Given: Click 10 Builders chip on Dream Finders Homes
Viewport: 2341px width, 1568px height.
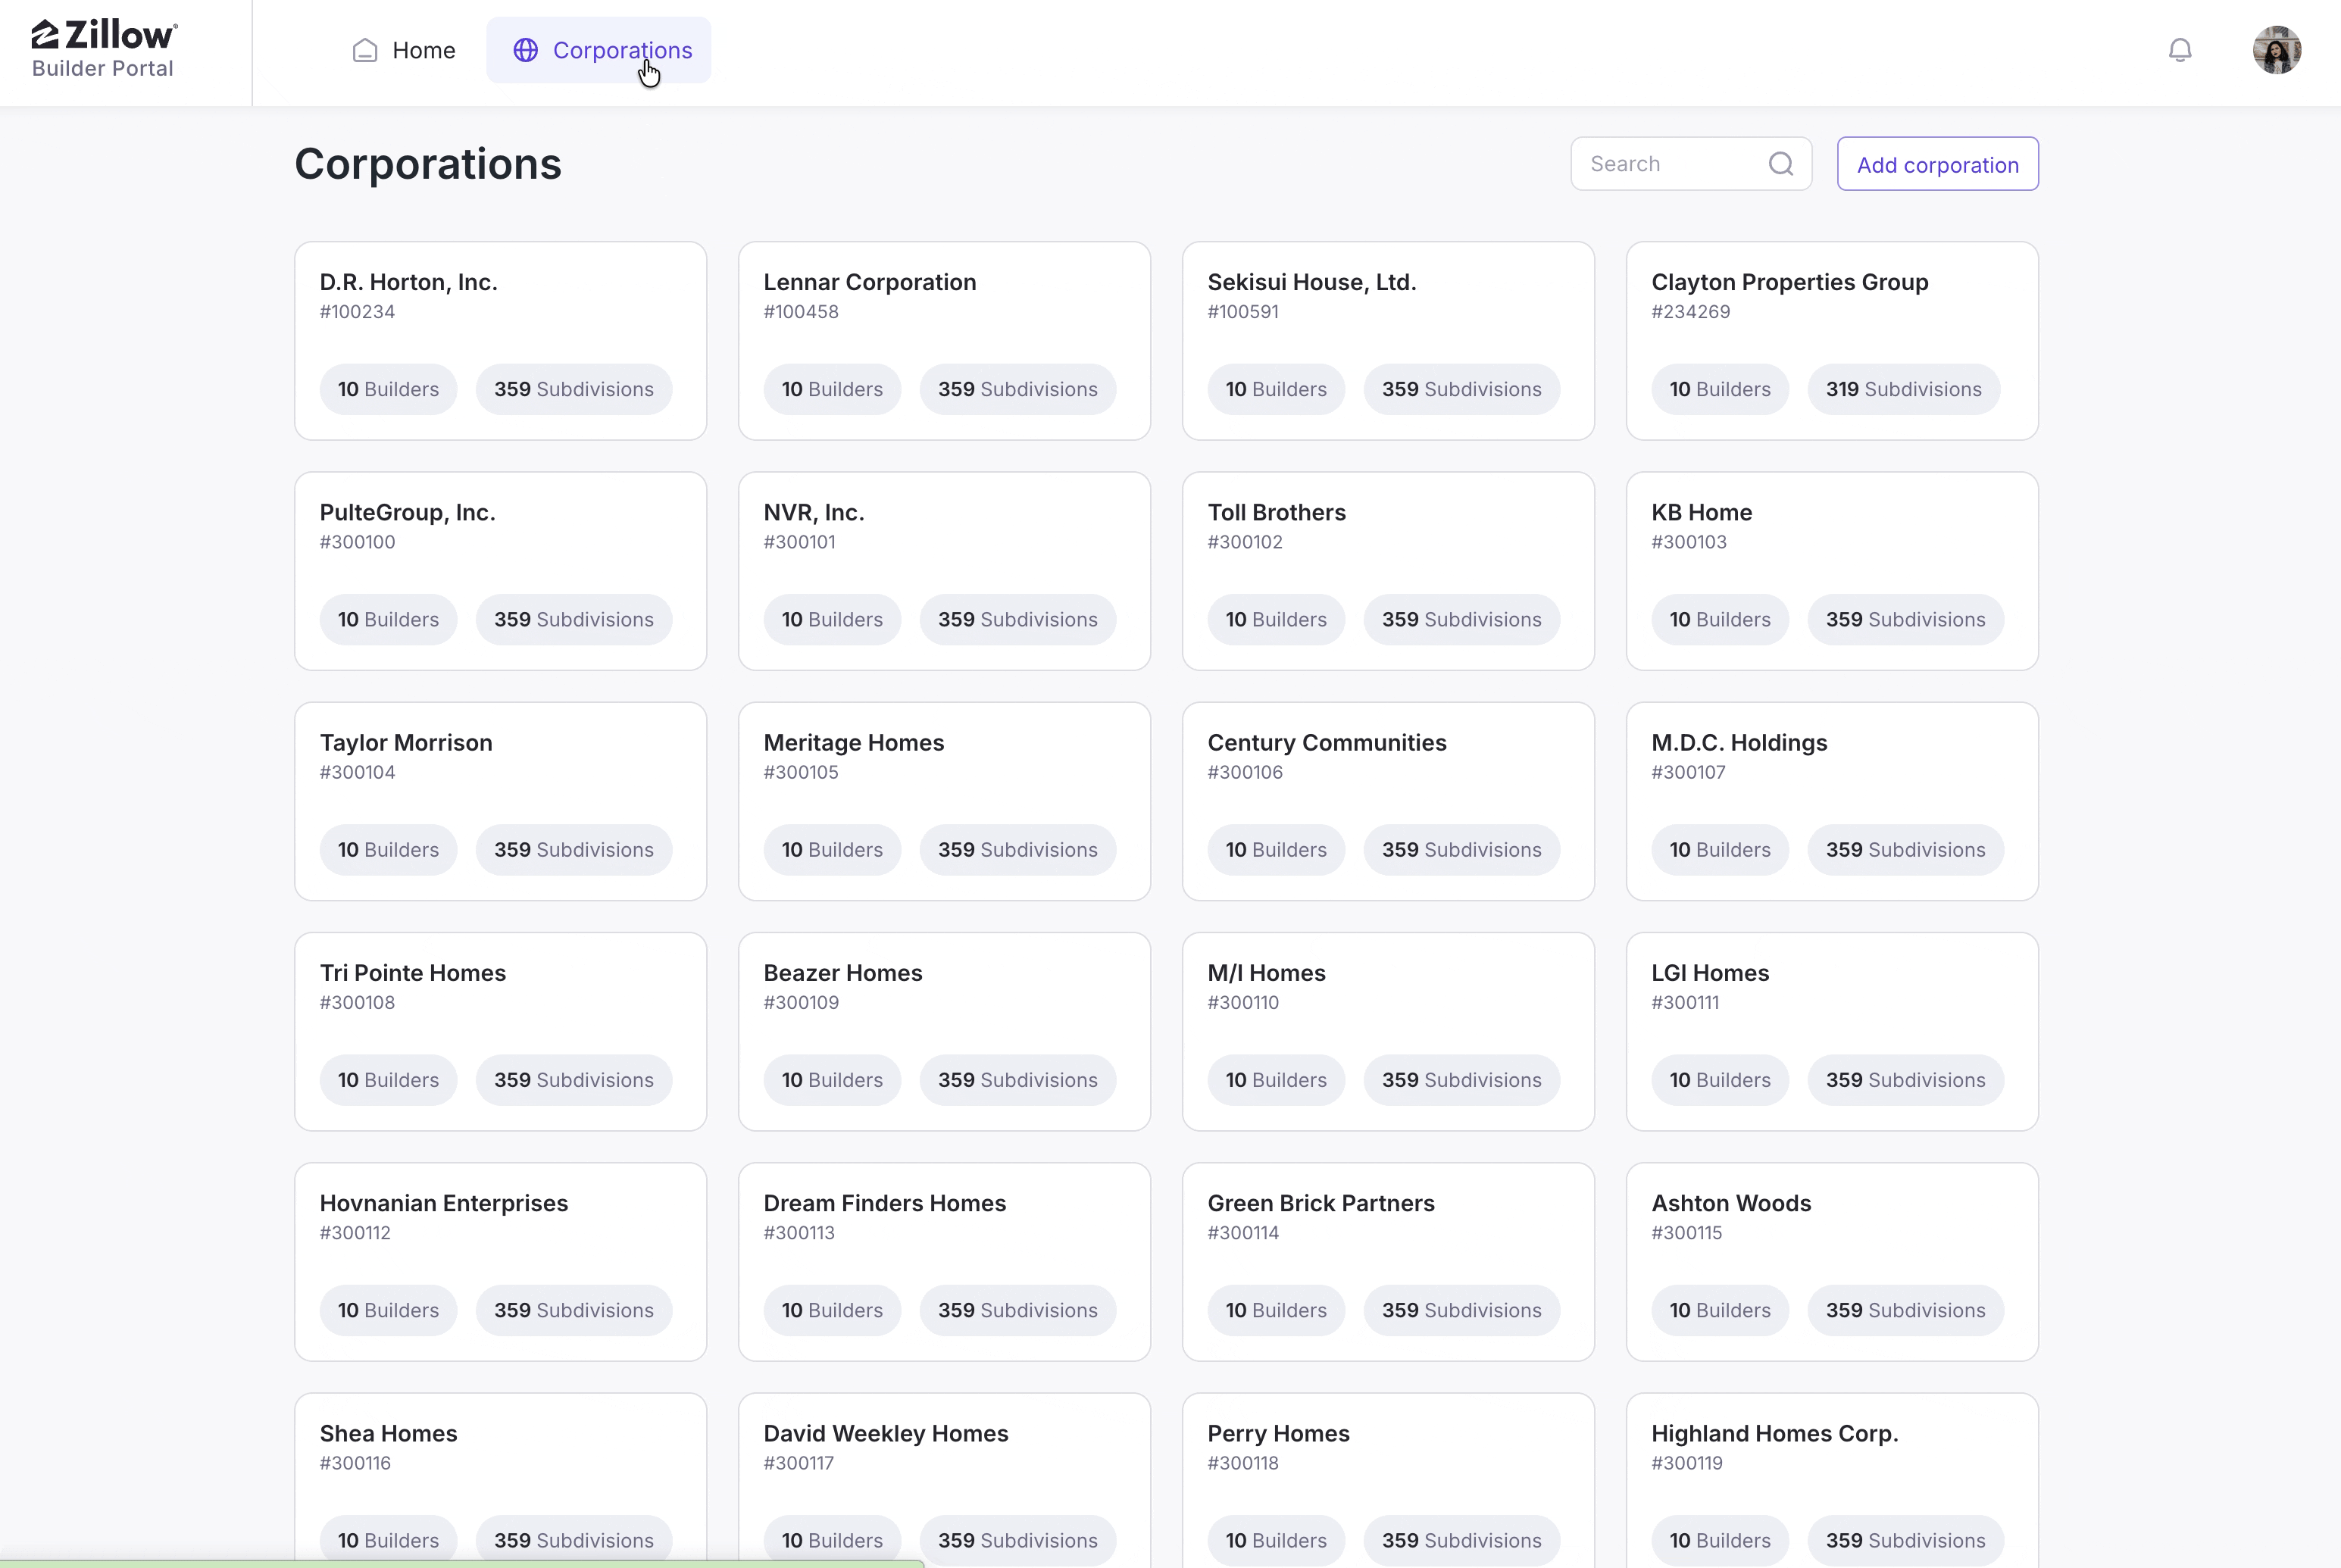Looking at the screenshot, I should coord(832,1310).
